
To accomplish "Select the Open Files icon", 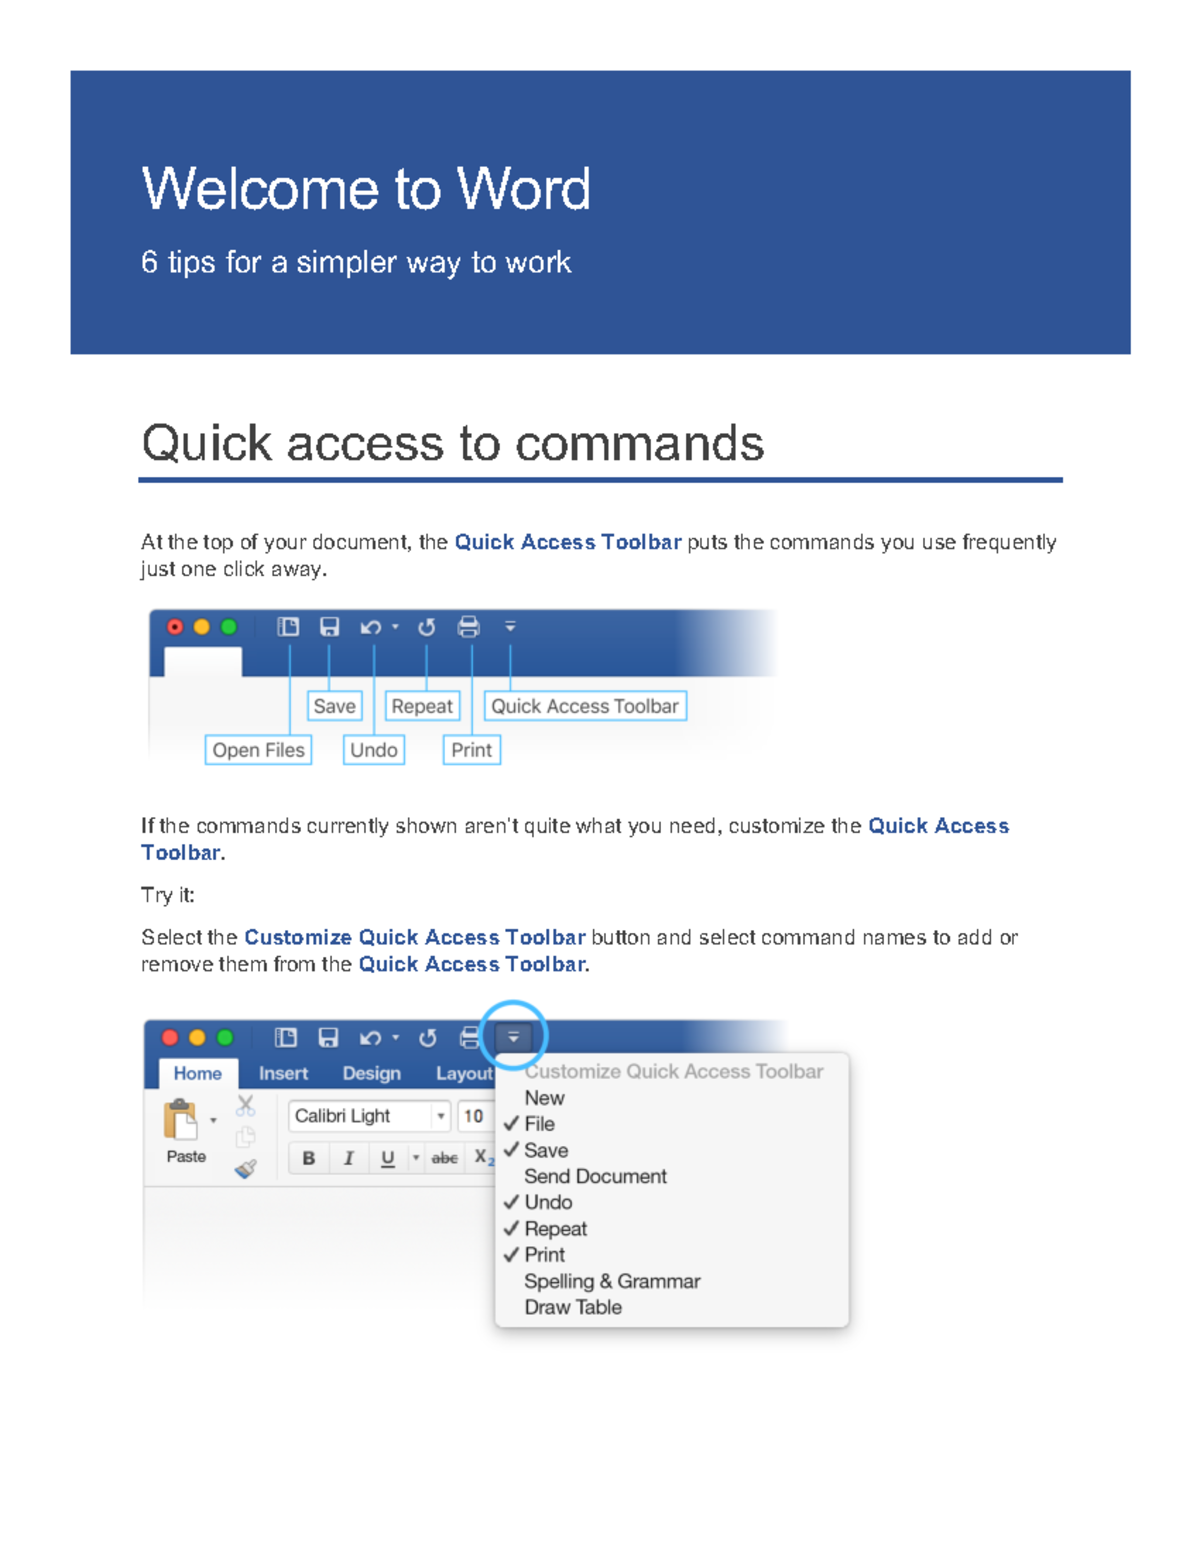I will click(x=287, y=628).
